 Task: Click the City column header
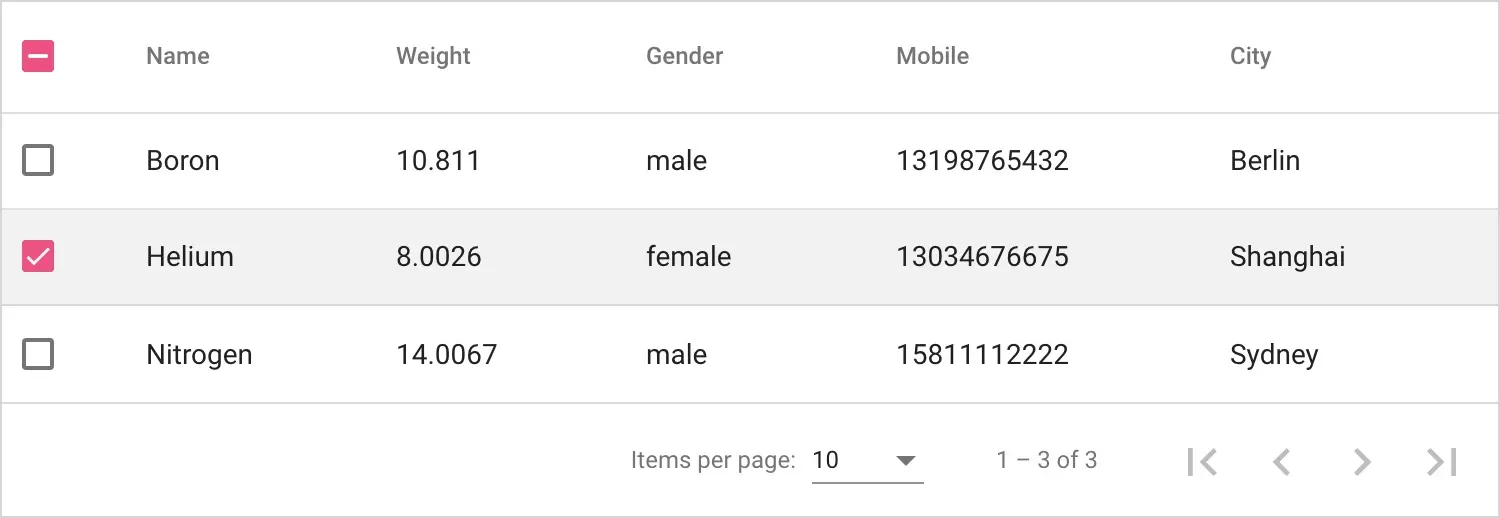pos(1250,56)
